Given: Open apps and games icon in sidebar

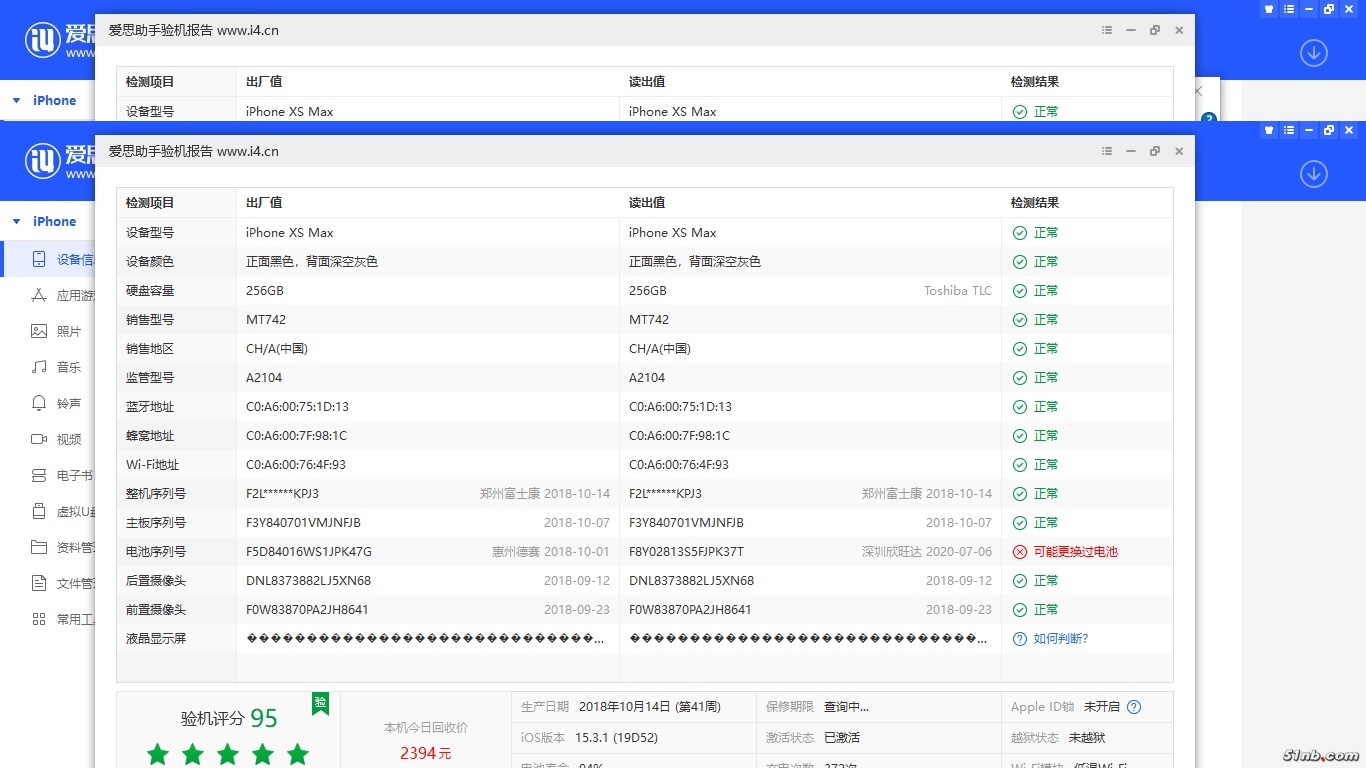Looking at the screenshot, I should click(39, 295).
